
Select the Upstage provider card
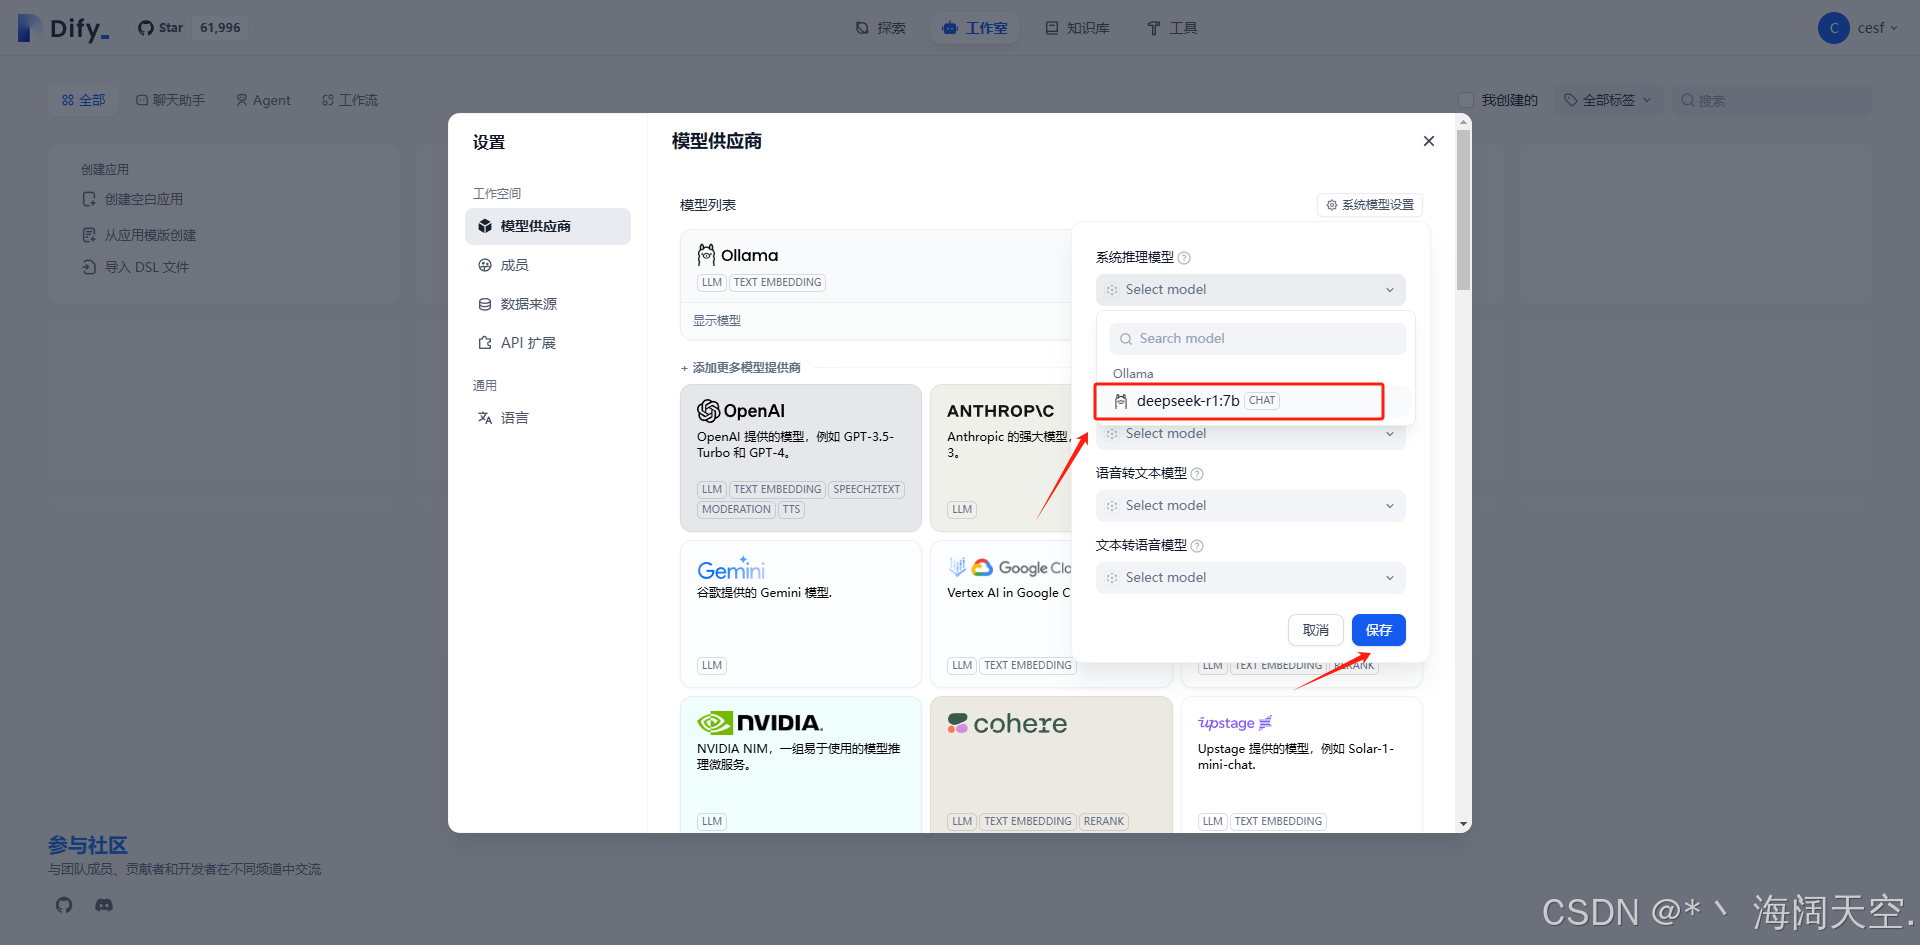(x=1302, y=765)
